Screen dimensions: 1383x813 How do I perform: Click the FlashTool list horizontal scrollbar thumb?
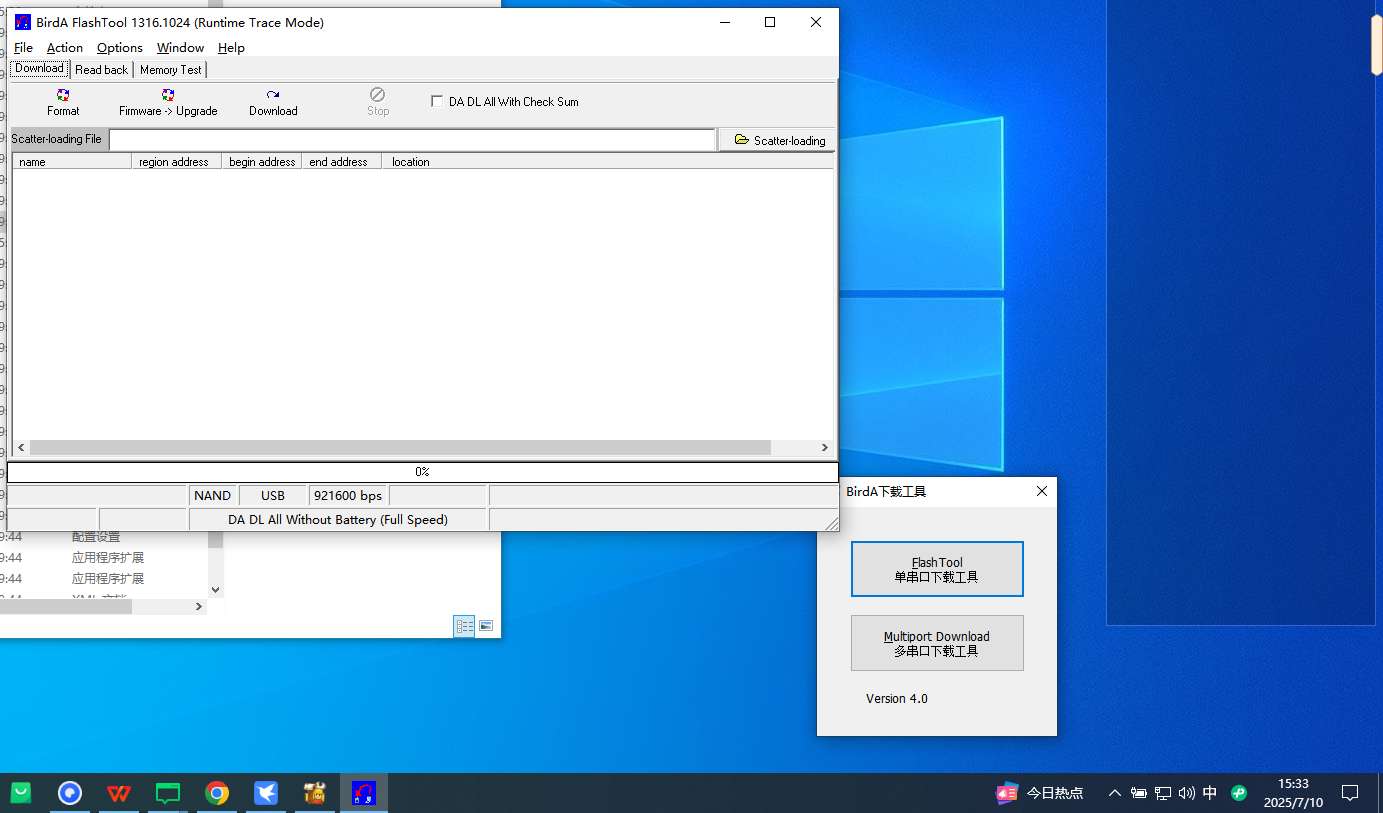tap(401, 448)
